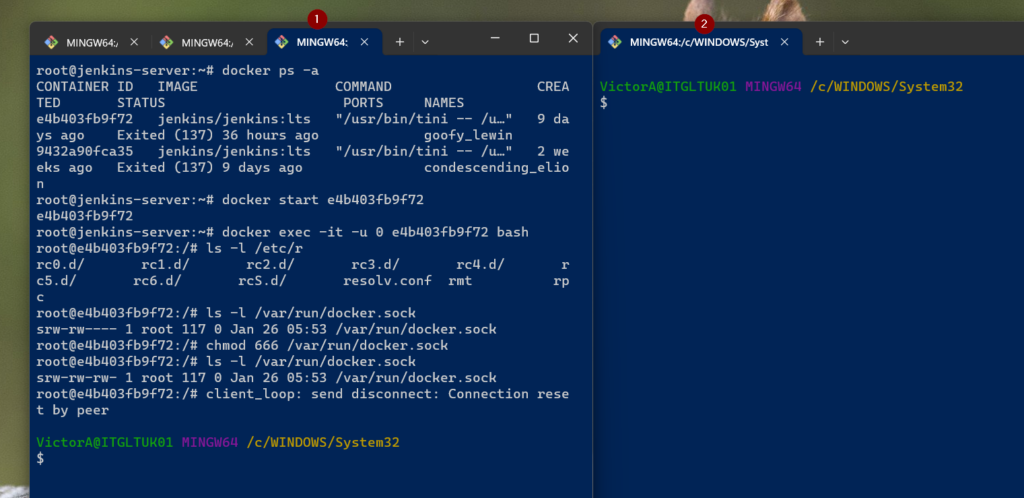Click the 'COMMAND' column header
This screenshot has width=1024, height=498.
click(x=363, y=86)
